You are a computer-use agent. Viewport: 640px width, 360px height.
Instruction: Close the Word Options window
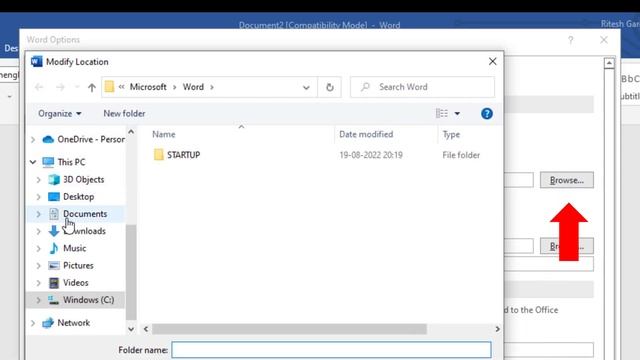tap(604, 40)
